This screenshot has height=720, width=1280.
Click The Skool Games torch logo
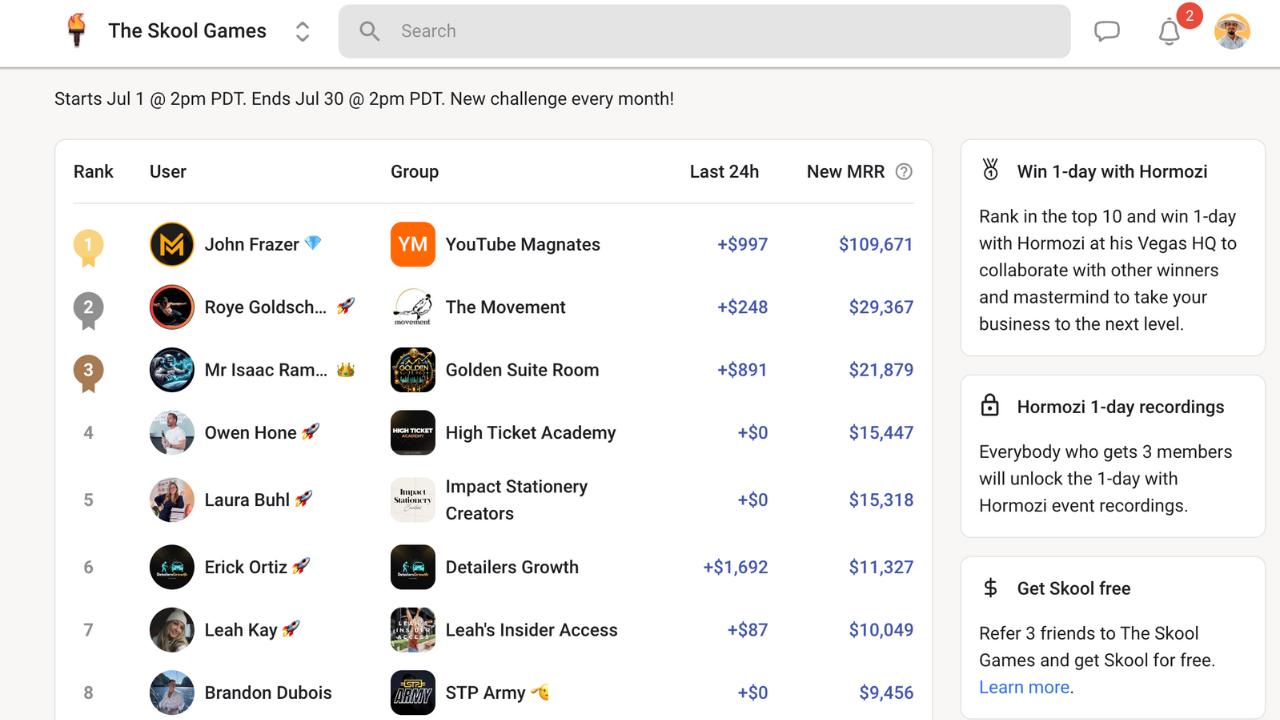coord(77,31)
